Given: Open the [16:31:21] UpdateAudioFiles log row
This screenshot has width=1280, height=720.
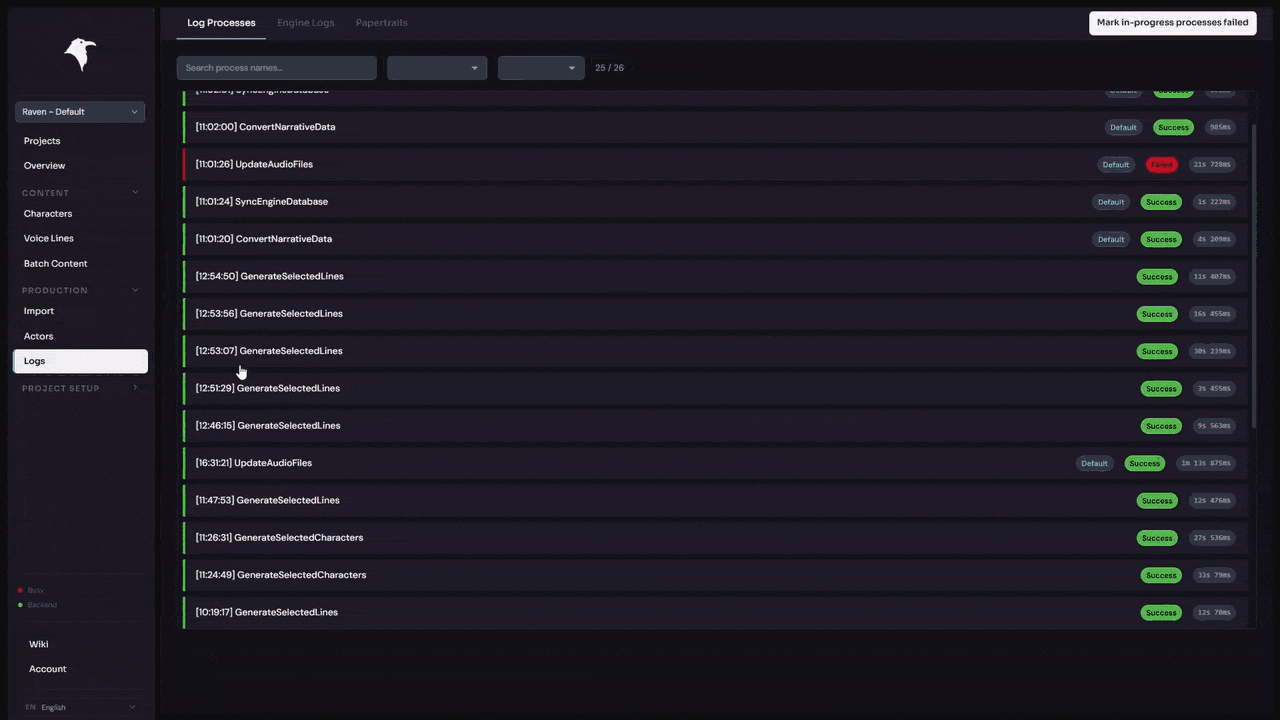Looking at the screenshot, I should 715,463.
